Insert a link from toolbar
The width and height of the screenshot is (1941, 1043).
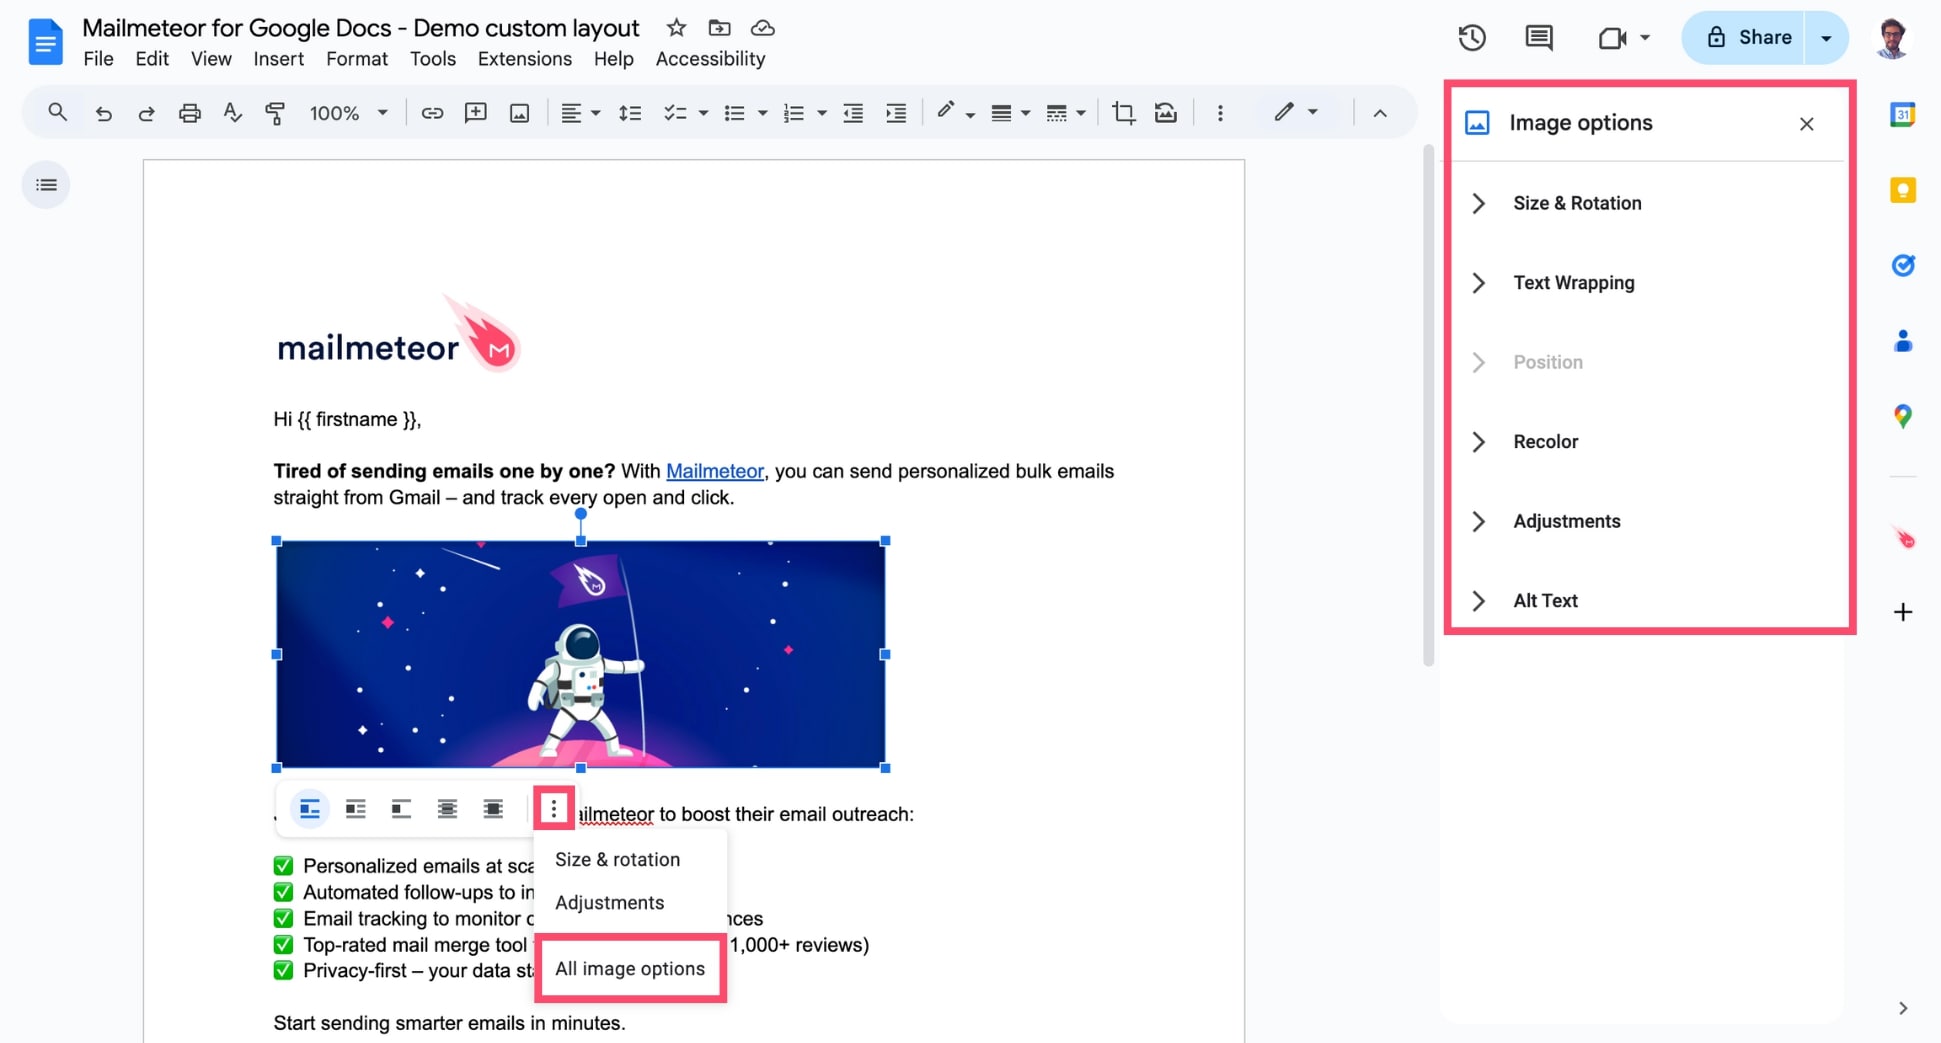pyautogui.click(x=432, y=113)
